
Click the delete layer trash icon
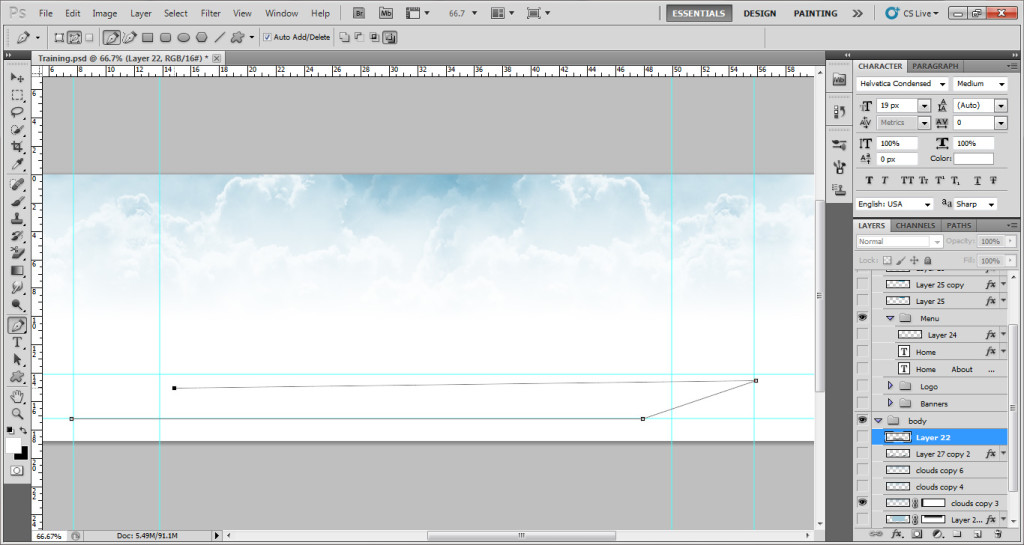(997, 534)
